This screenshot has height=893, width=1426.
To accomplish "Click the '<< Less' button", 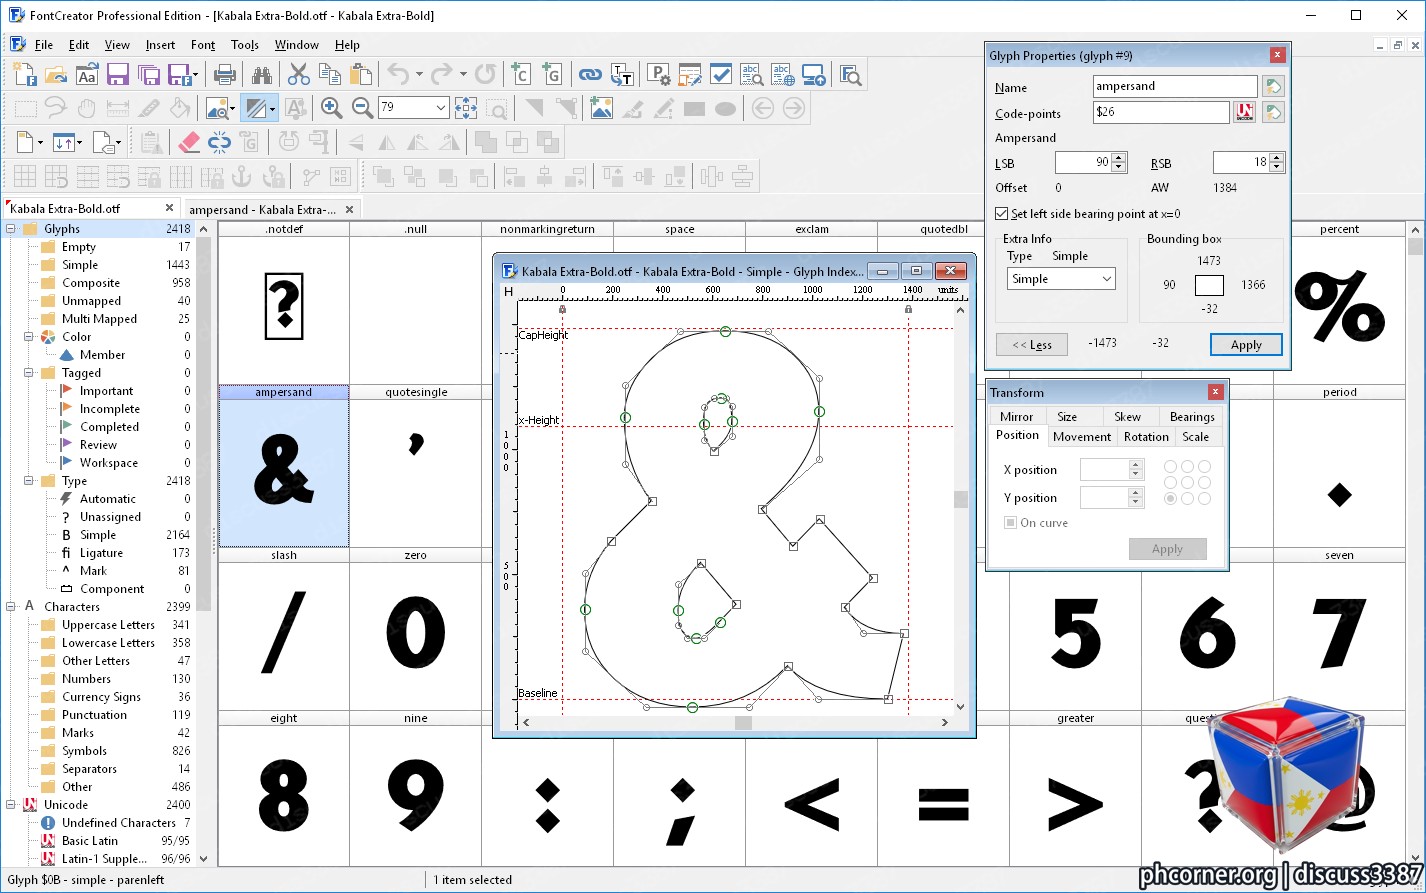I will pos(1032,345).
